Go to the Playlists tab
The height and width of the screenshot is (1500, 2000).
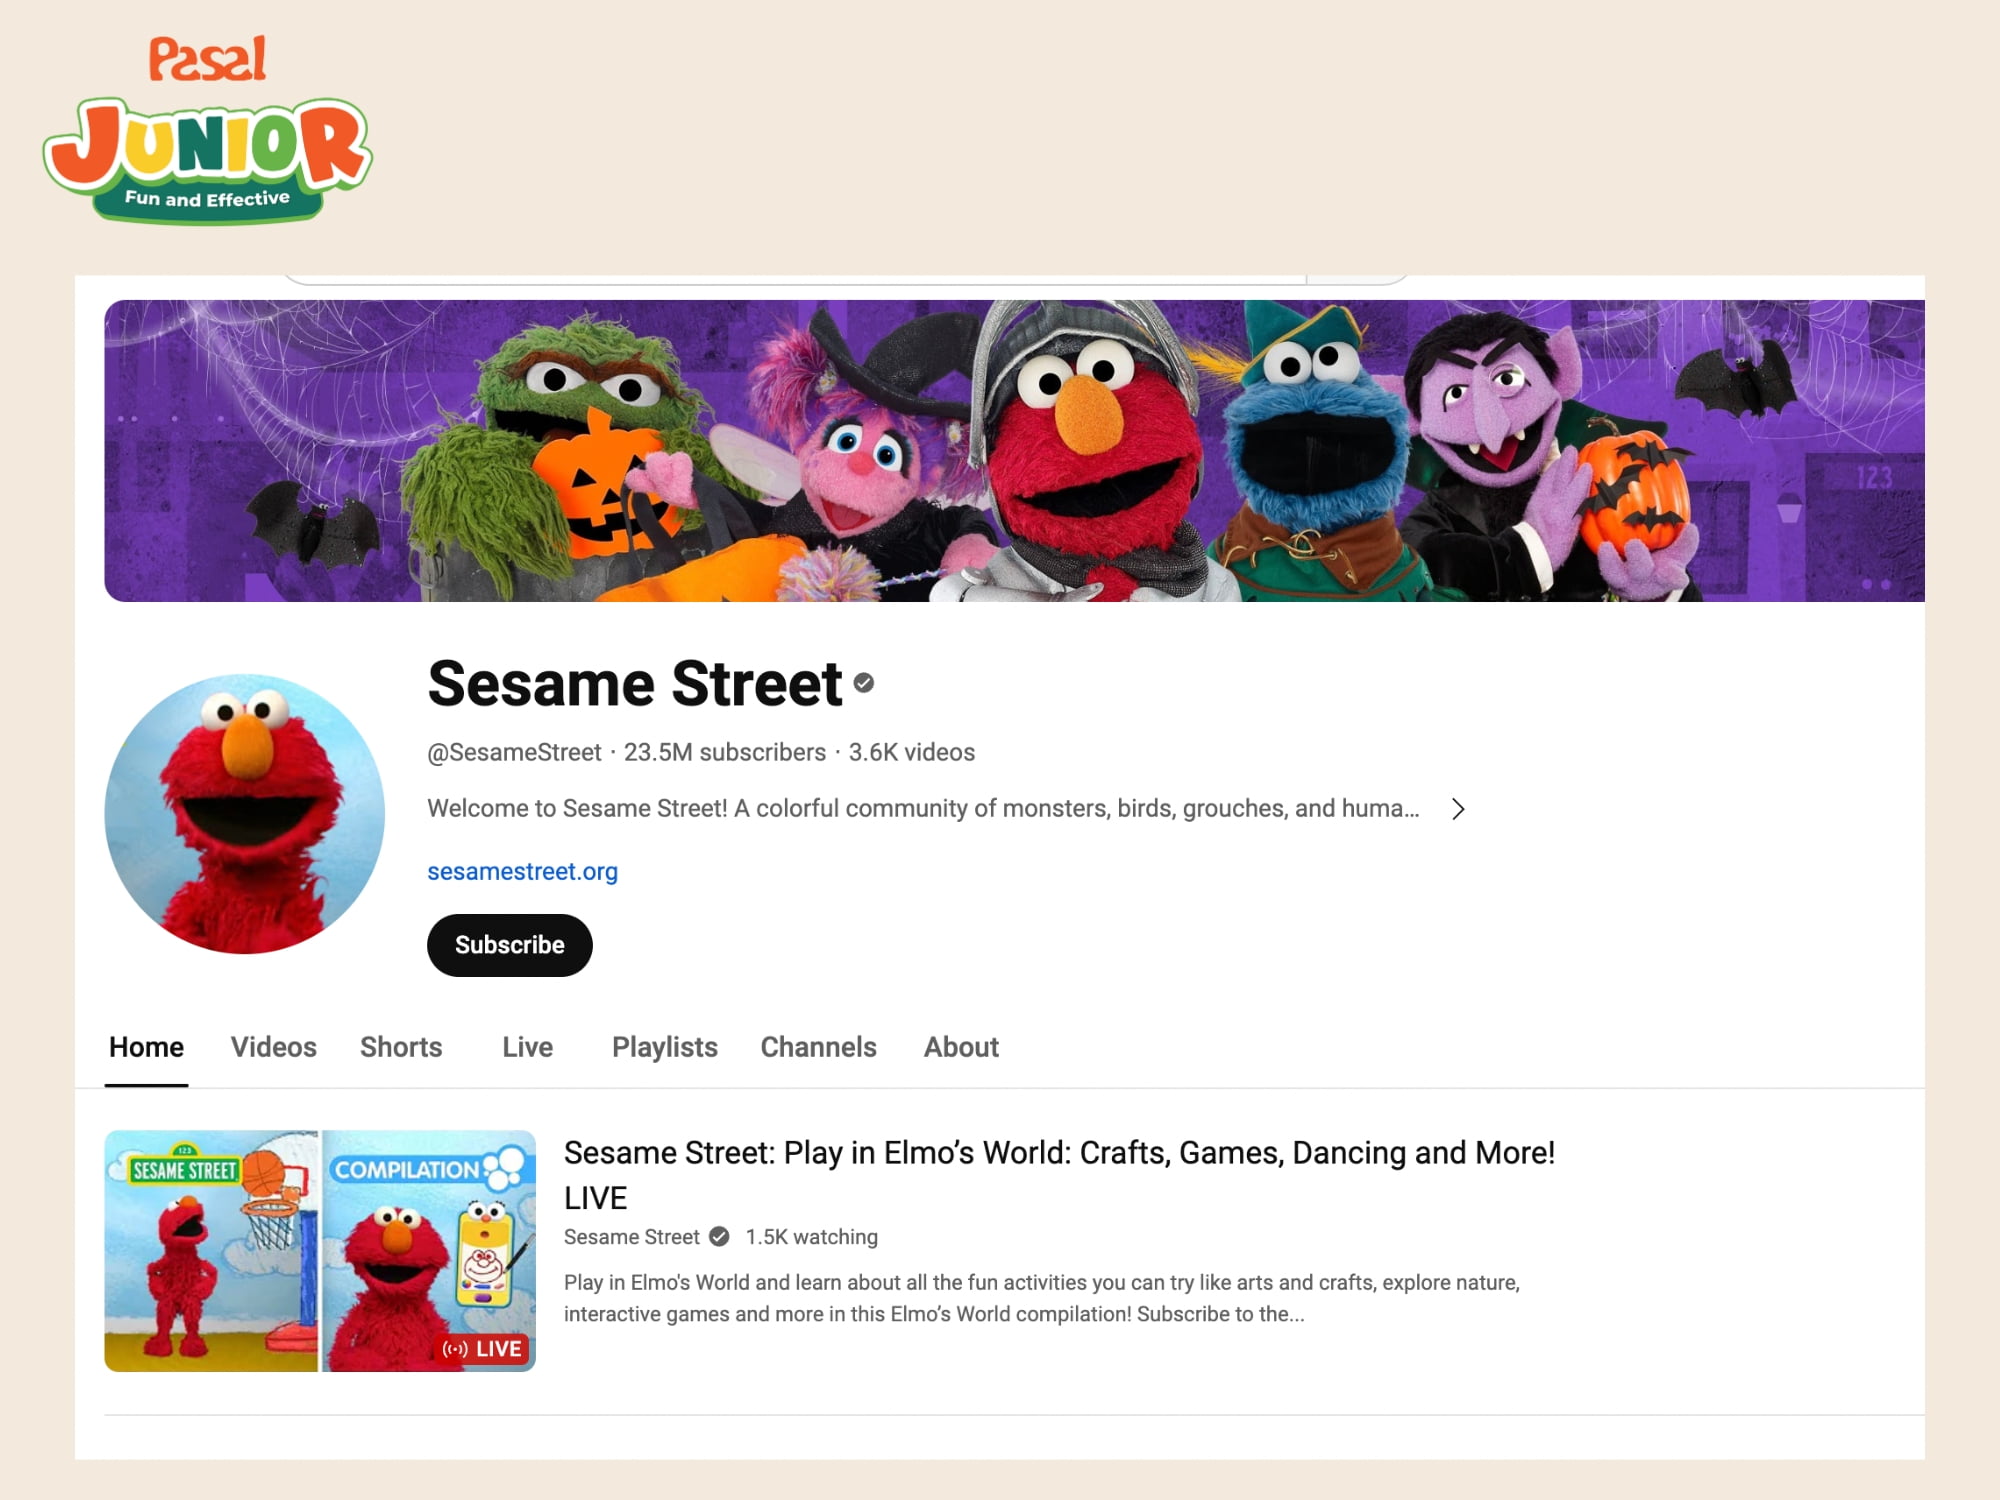point(665,1047)
